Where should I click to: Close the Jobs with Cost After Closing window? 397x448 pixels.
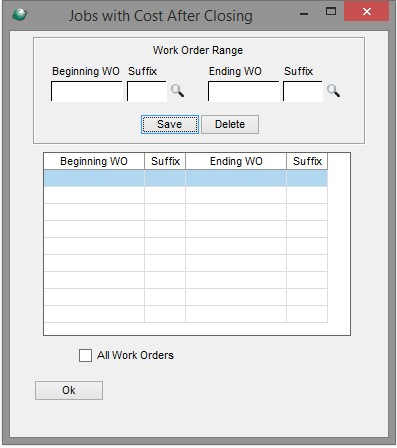pos(367,12)
